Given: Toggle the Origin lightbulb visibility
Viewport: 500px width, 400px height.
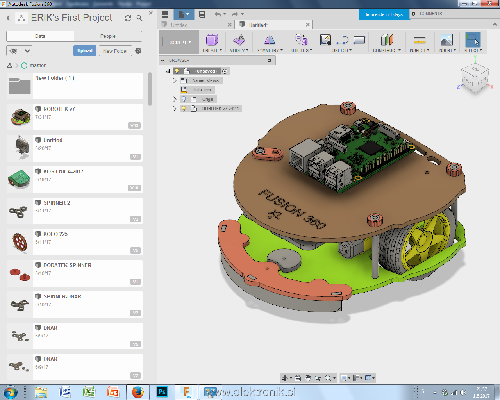Looking at the screenshot, I should click(184, 99).
